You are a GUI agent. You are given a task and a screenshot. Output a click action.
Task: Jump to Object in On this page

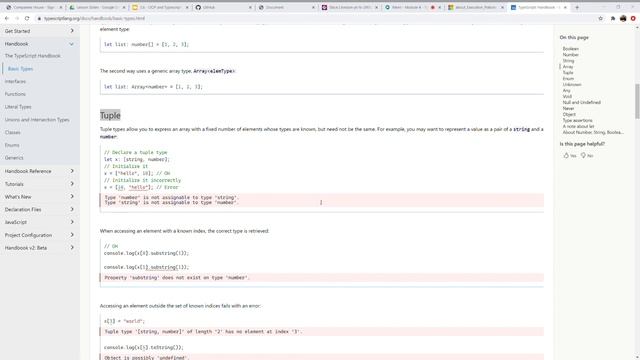[x=569, y=115]
